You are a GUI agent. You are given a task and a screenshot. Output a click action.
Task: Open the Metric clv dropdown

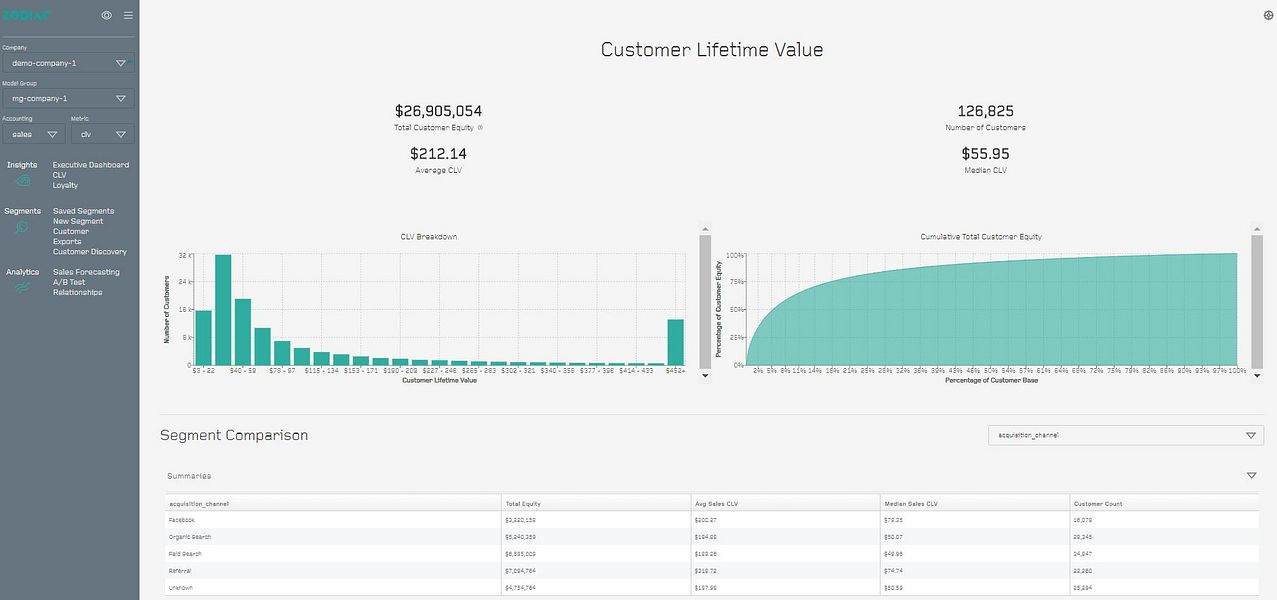pos(103,134)
